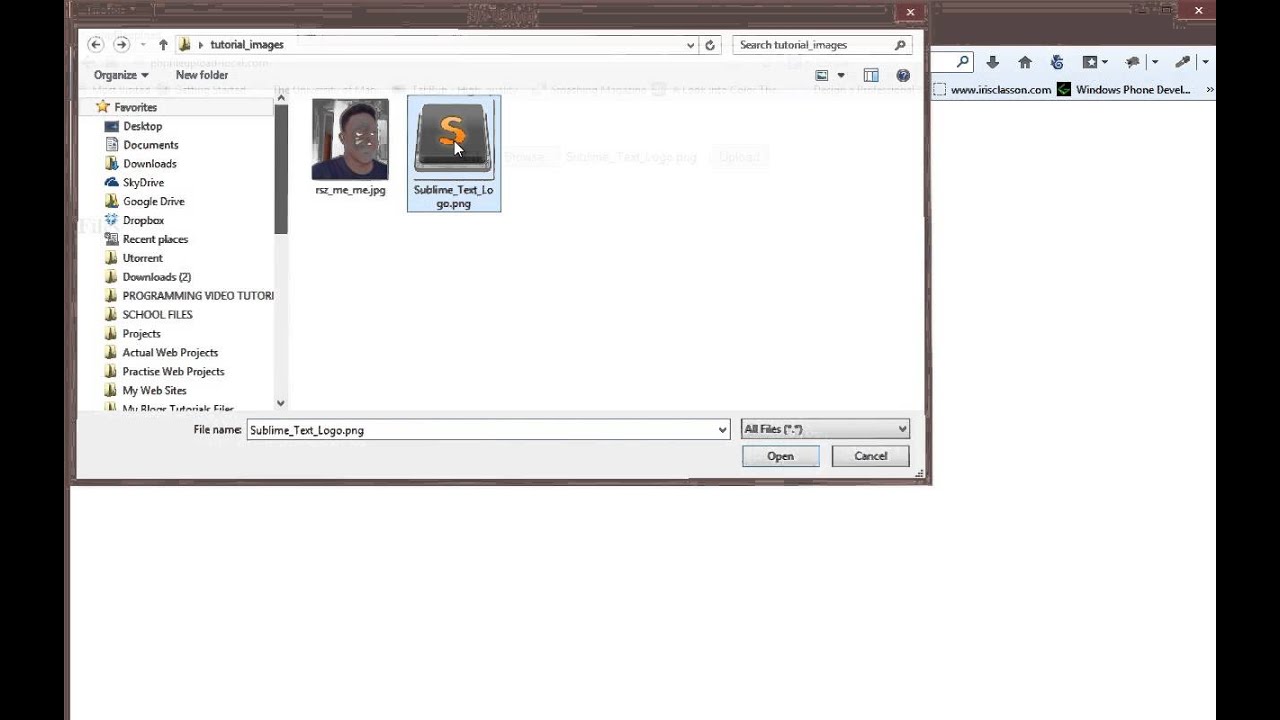The width and height of the screenshot is (1280, 720).
Task: Select the Sublime_Text_Logo.png thumbnail
Action: [454, 139]
